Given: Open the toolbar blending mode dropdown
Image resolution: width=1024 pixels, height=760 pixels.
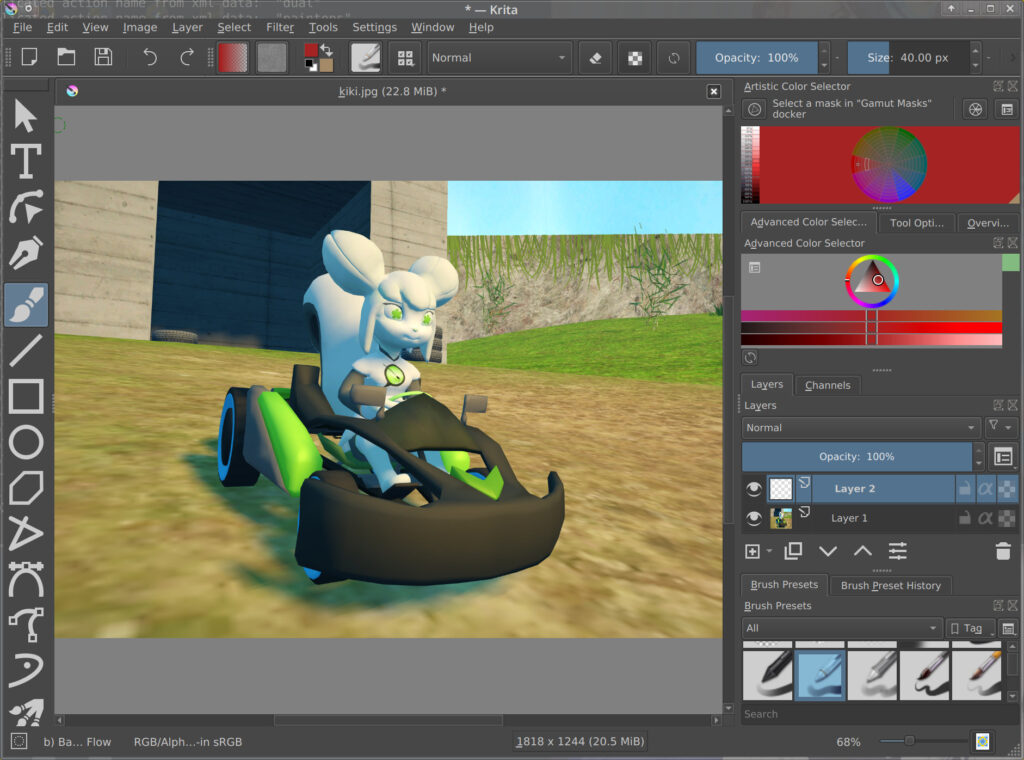Looking at the screenshot, I should pyautogui.click(x=498, y=57).
